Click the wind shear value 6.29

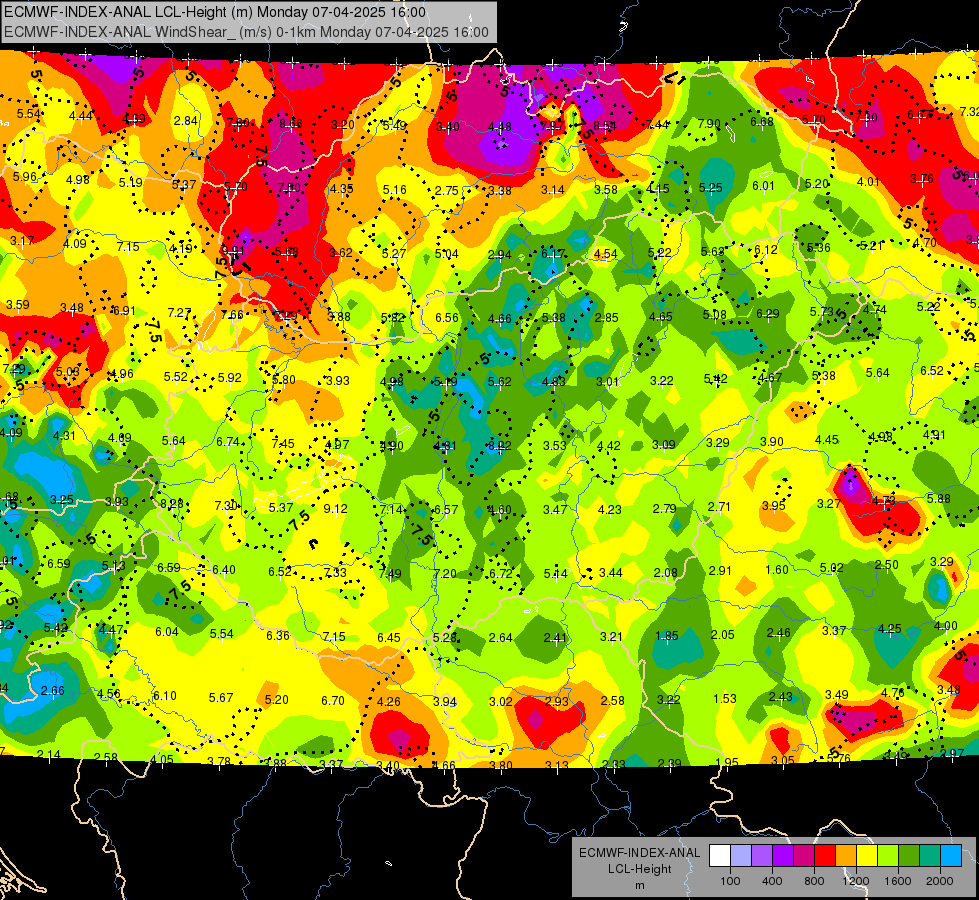tap(767, 314)
